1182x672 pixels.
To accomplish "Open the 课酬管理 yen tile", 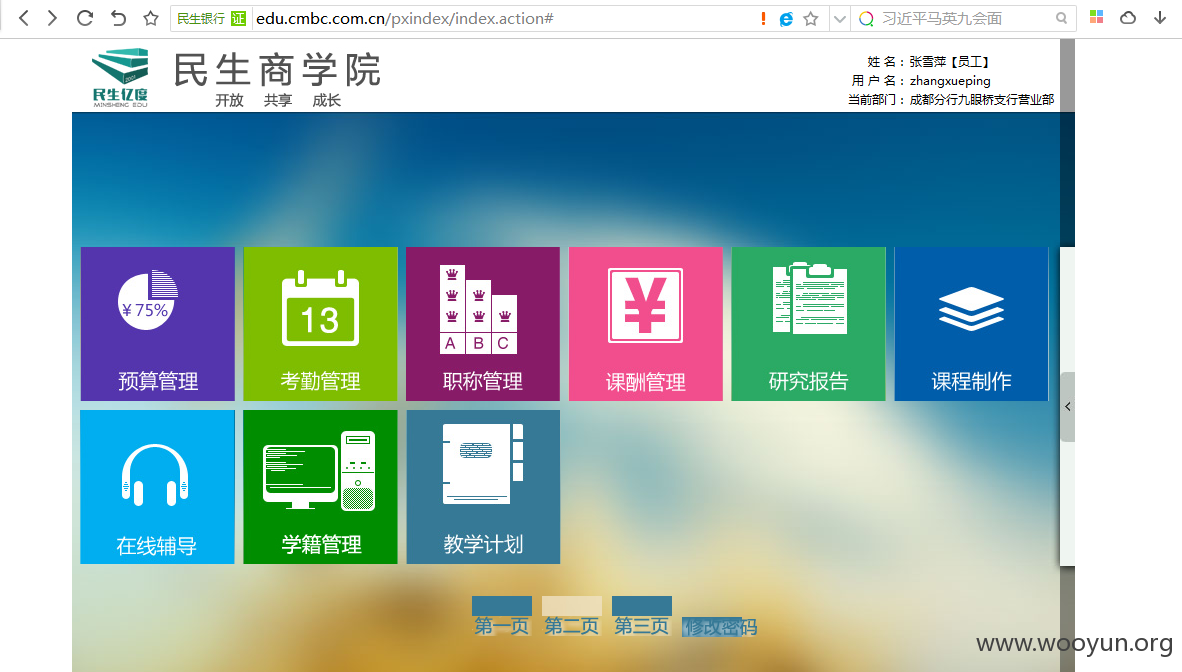I will 646,324.
